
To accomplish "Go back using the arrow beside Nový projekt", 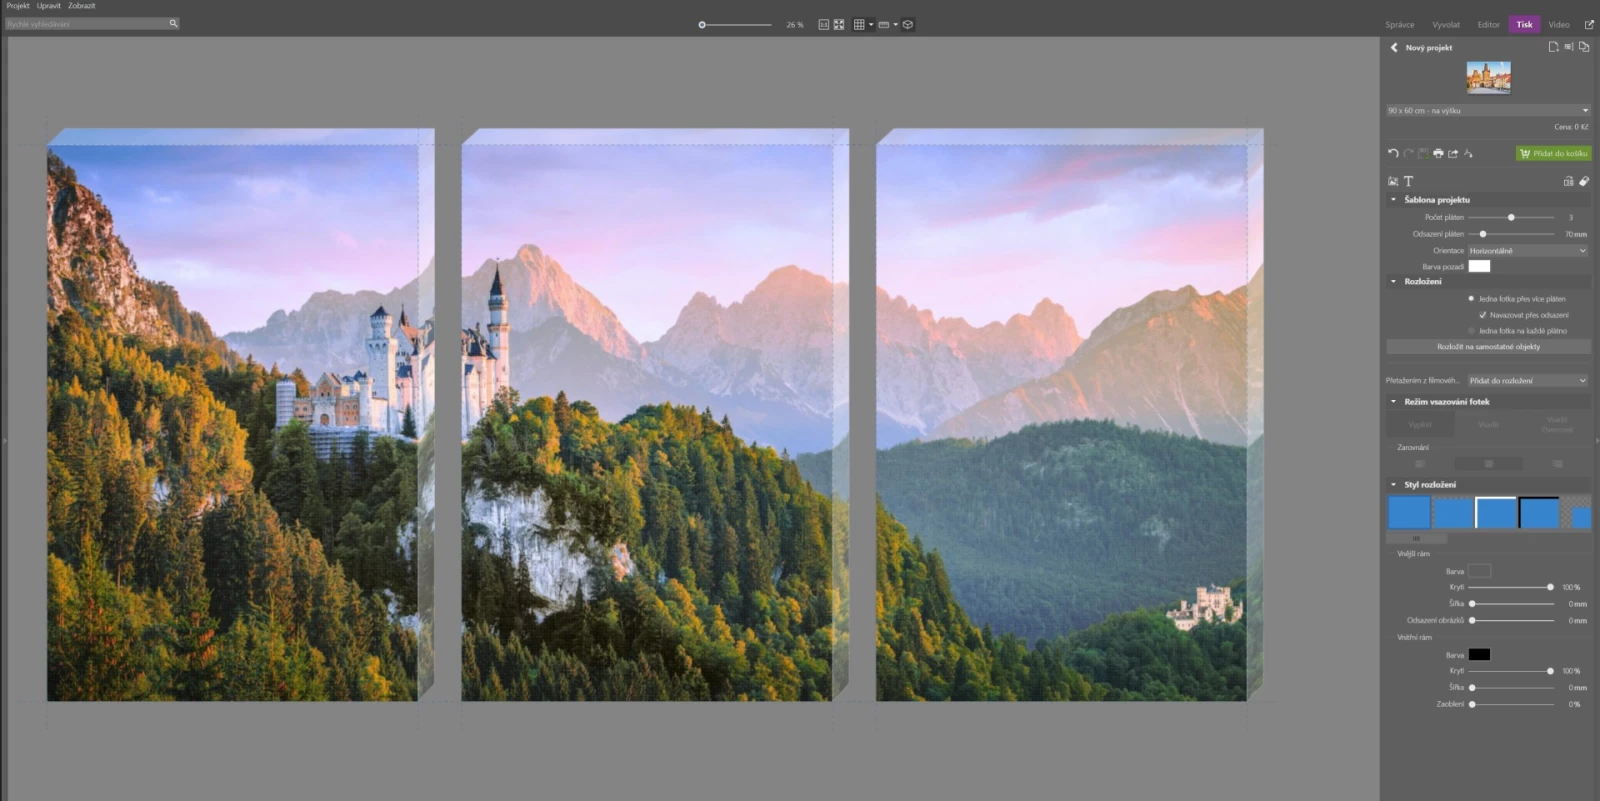I will [x=1393, y=47].
